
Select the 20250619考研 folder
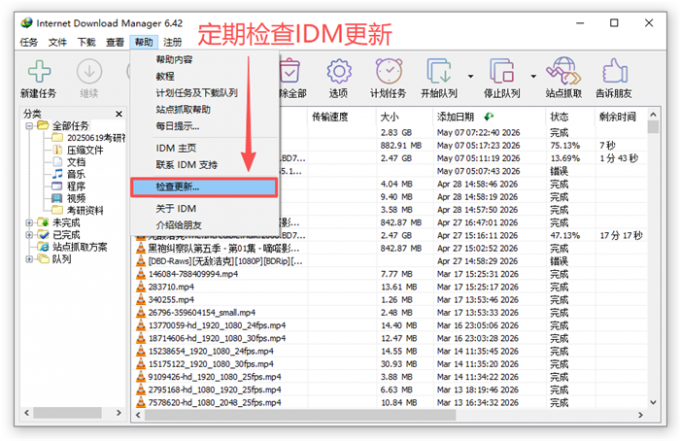(88, 138)
